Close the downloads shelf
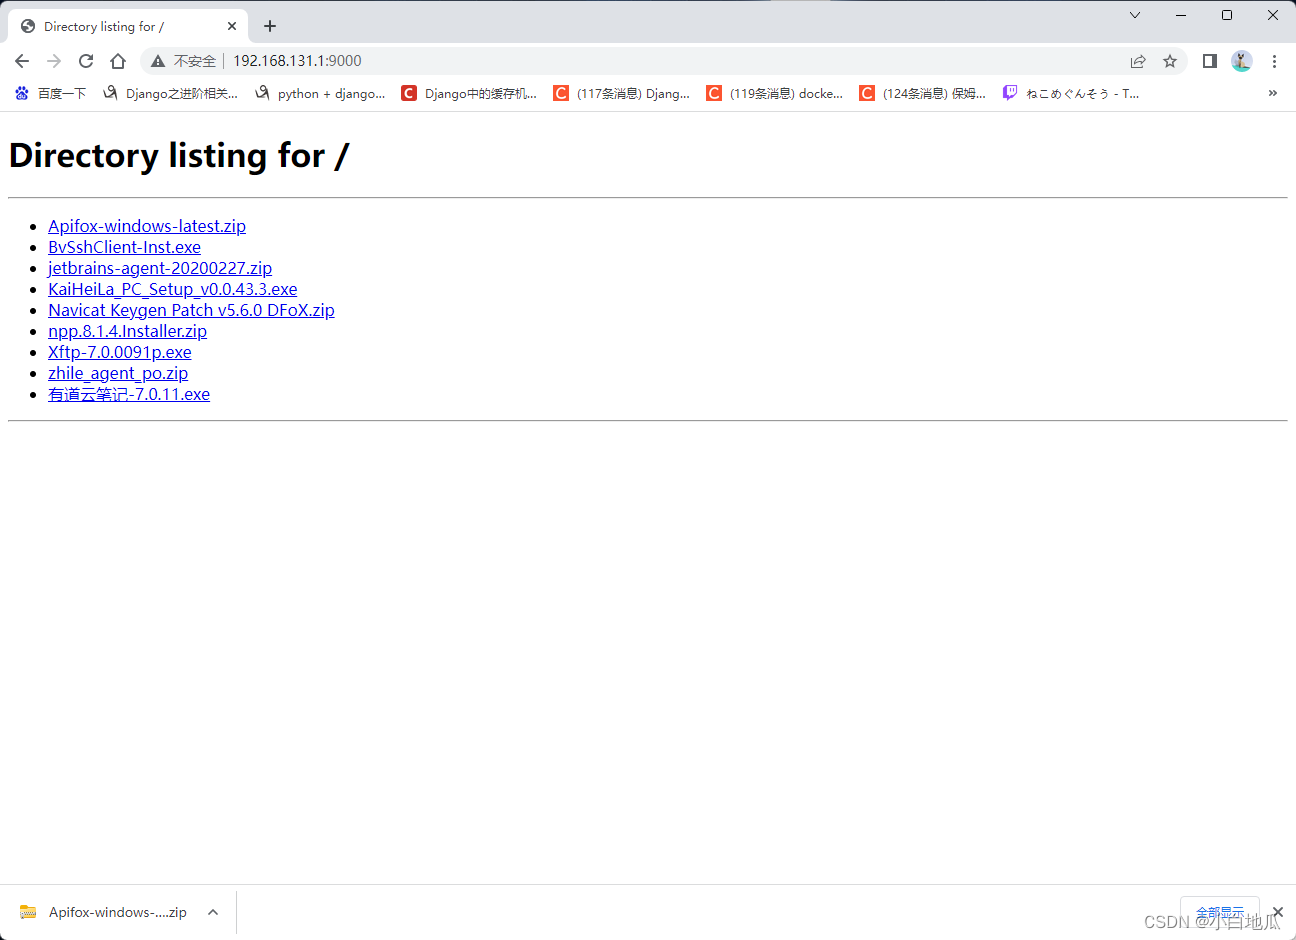The image size is (1296, 940). click(1277, 912)
